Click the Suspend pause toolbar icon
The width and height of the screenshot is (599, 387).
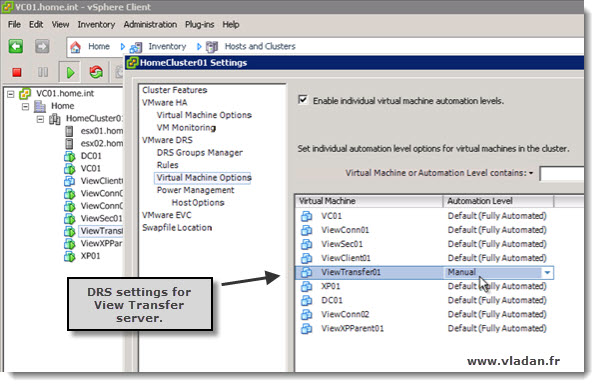(x=43, y=72)
